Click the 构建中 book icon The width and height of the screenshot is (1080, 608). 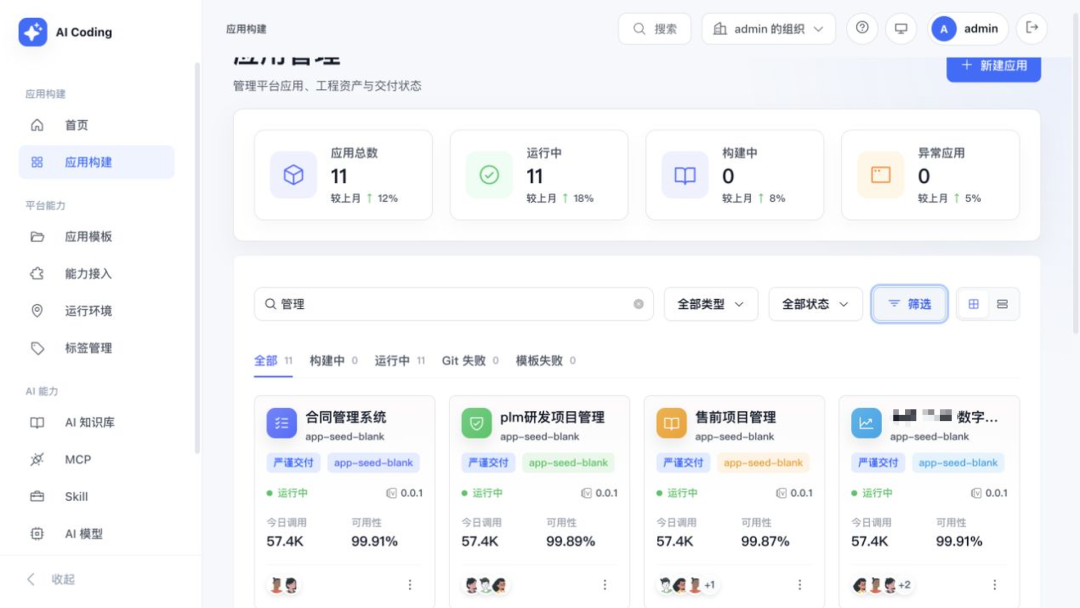pyautogui.click(x=685, y=175)
